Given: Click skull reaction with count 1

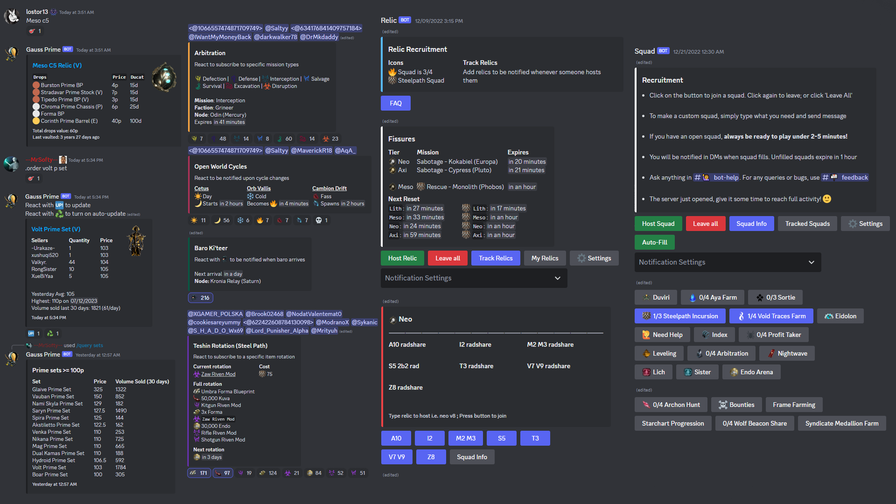Looking at the screenshot, I should pos(322,220).
